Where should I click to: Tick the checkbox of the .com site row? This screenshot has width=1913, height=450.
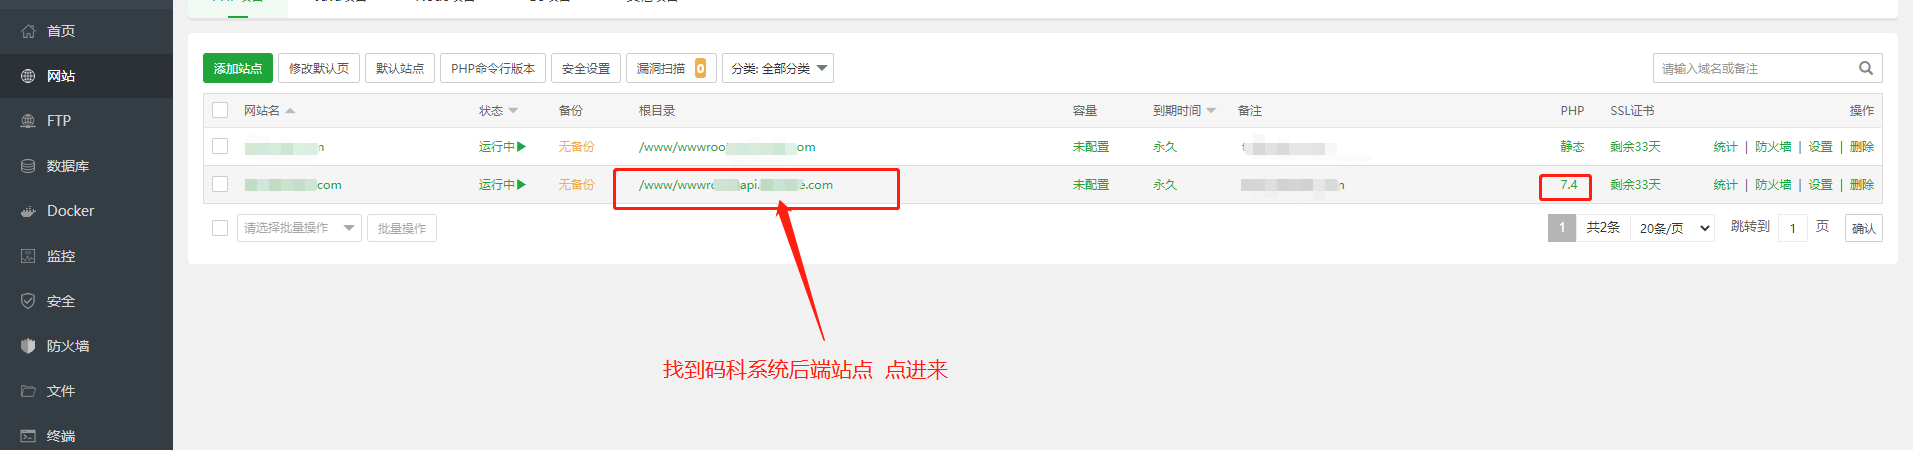[220, 184]
